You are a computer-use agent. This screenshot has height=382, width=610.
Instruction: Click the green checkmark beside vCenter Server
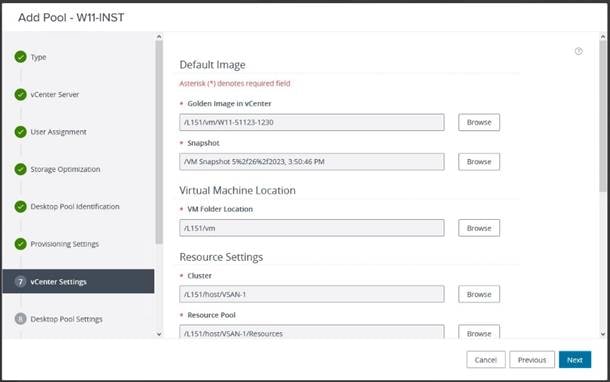21,94
